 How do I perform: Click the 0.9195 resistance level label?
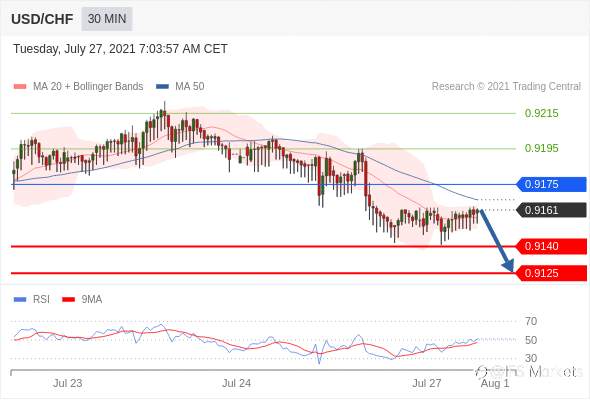point(541,148)
